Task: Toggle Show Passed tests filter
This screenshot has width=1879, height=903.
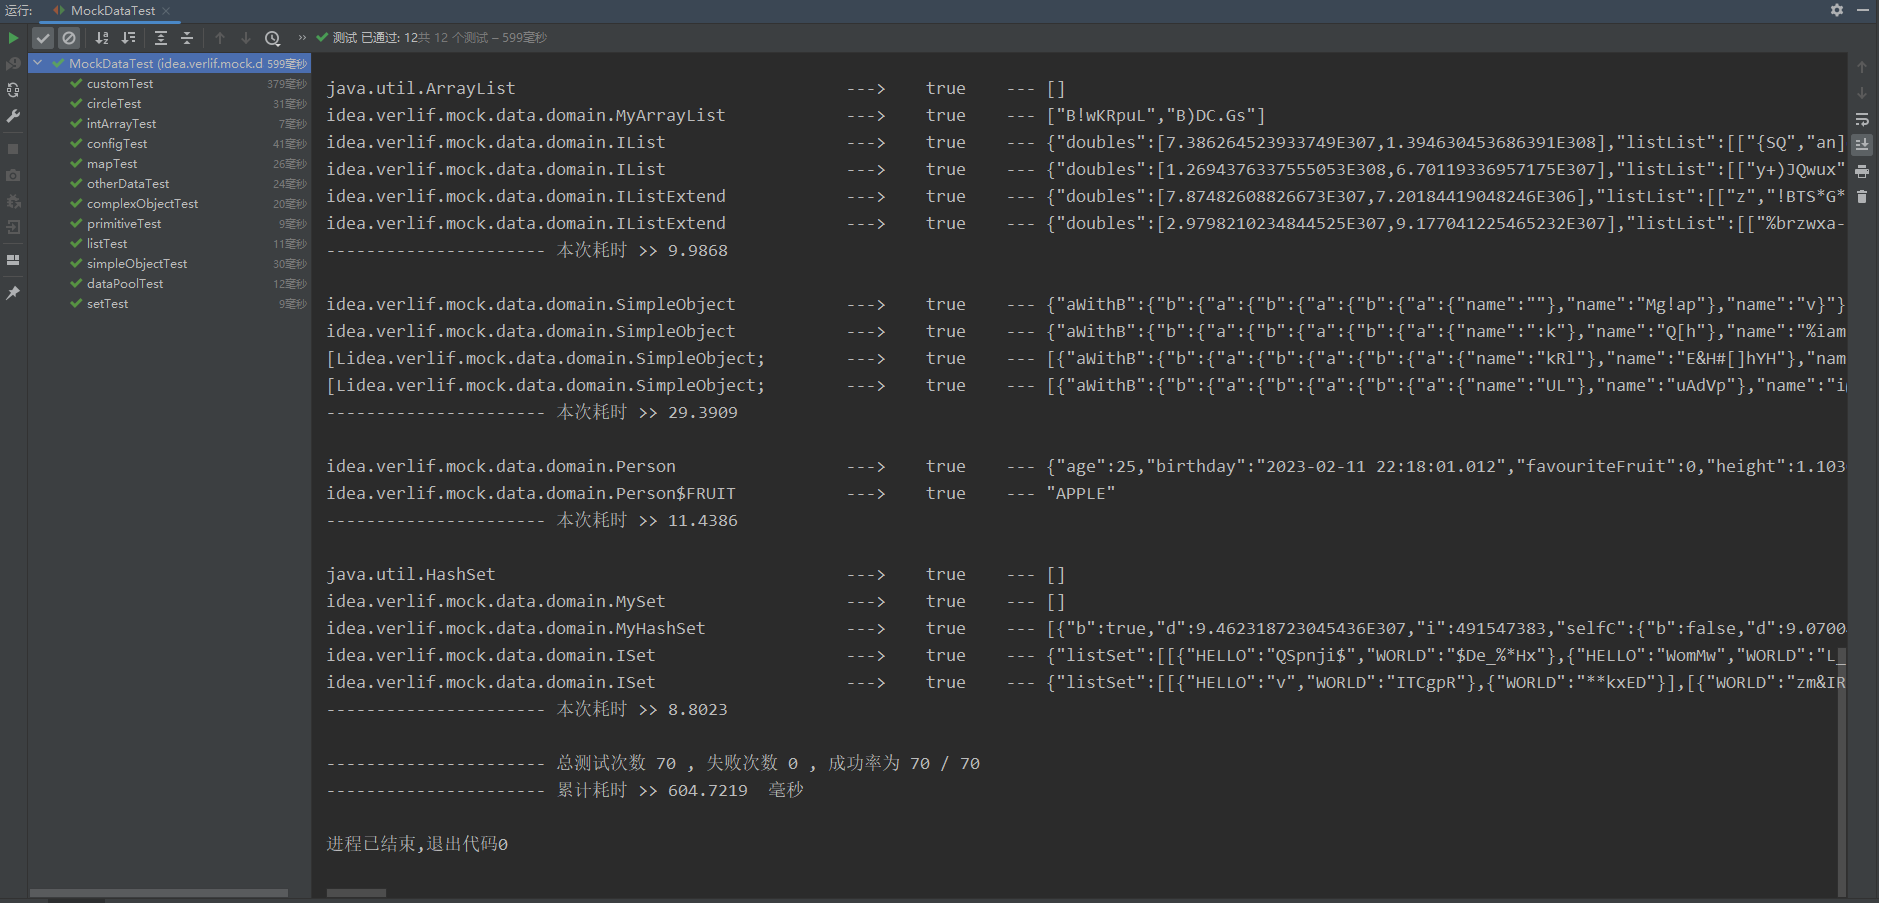Action: (43, 38)
